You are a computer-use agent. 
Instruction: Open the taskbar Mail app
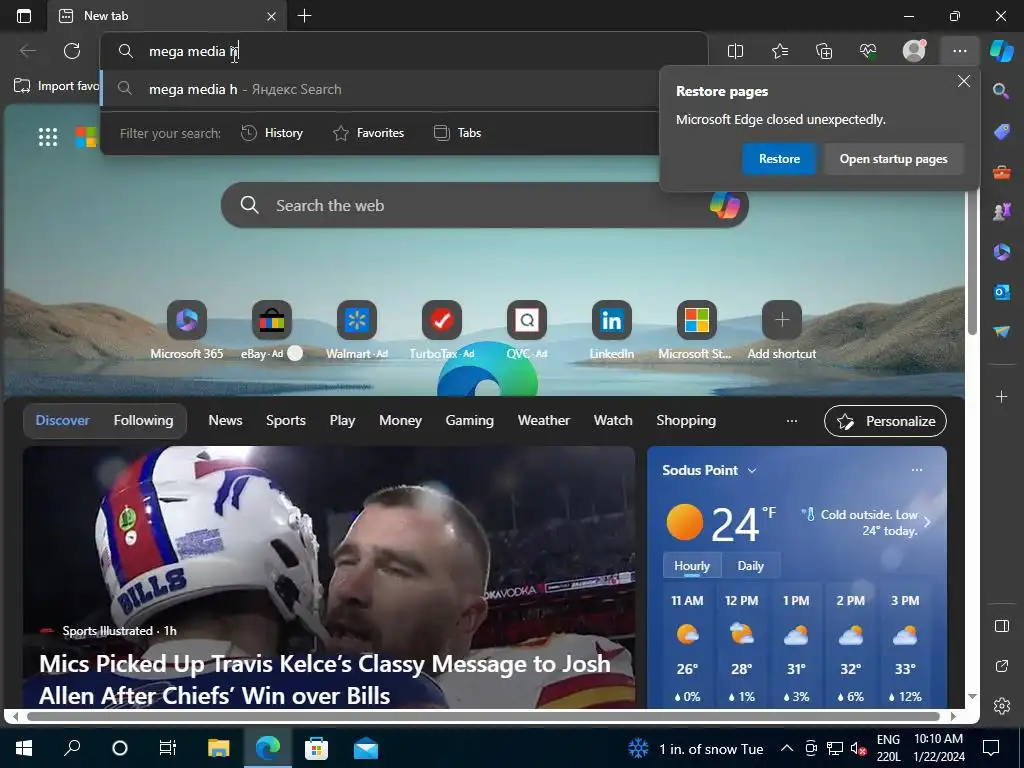point(366,748)
